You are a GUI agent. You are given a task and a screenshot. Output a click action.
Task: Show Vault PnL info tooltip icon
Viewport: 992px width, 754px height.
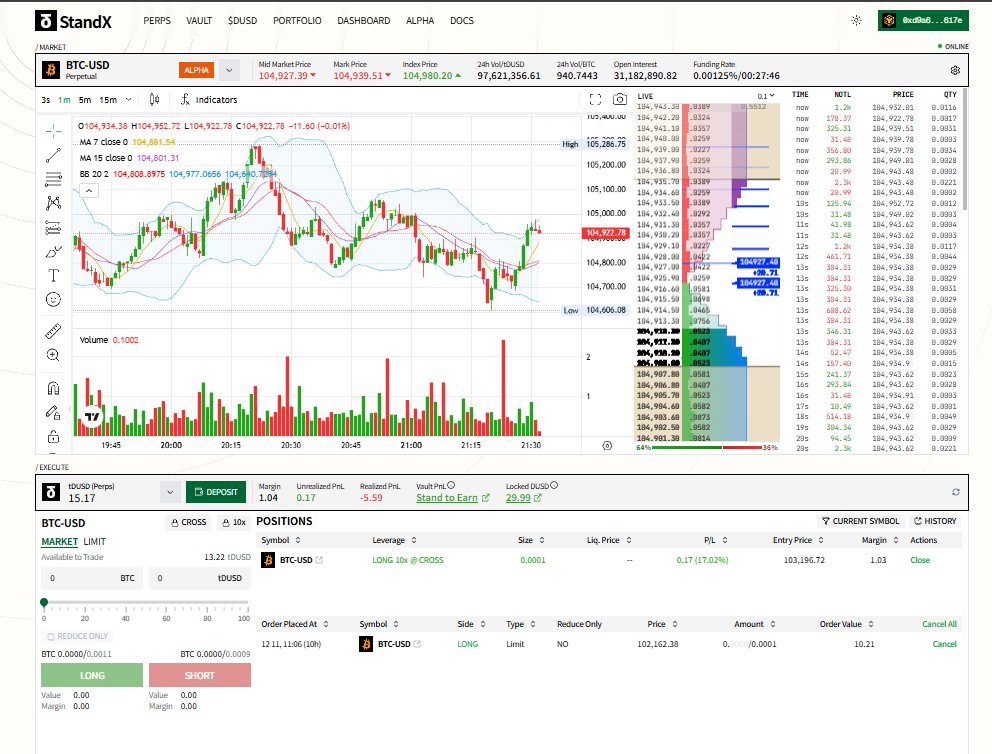(451, 485)
